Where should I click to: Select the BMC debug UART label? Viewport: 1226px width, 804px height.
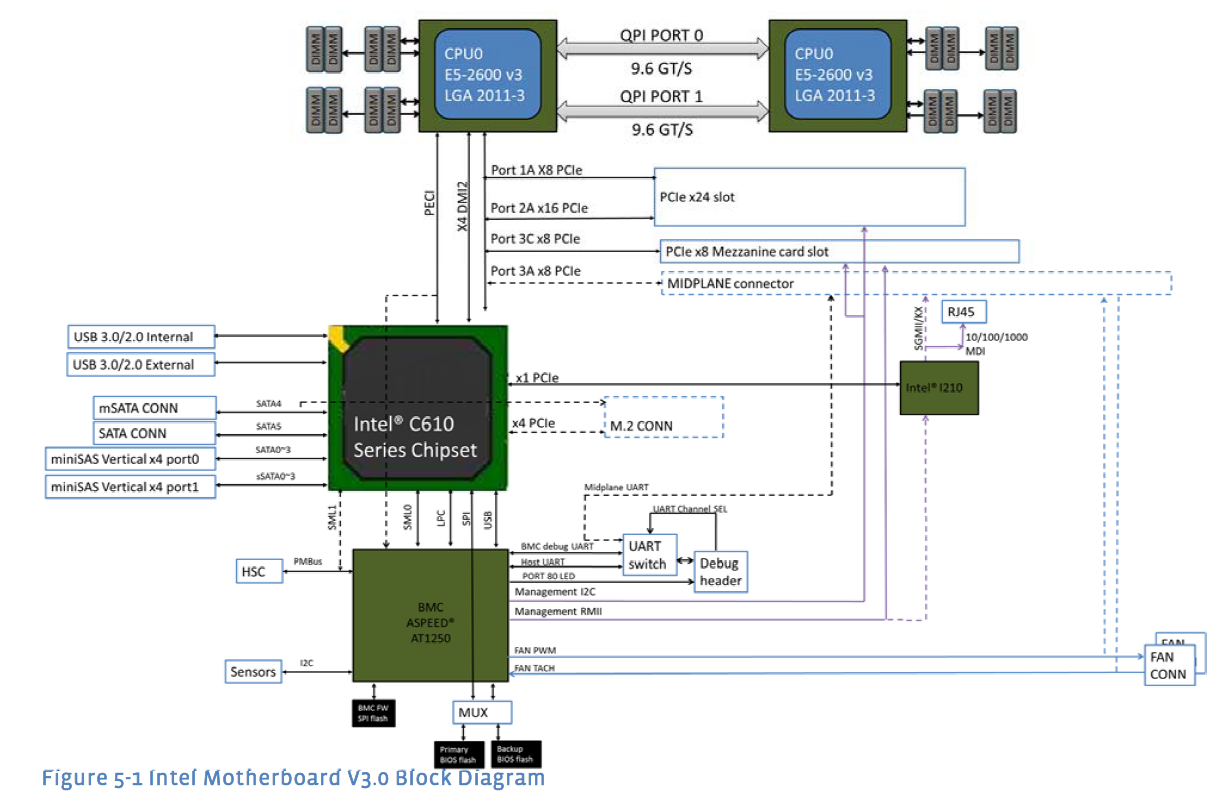tap(557, 547)
